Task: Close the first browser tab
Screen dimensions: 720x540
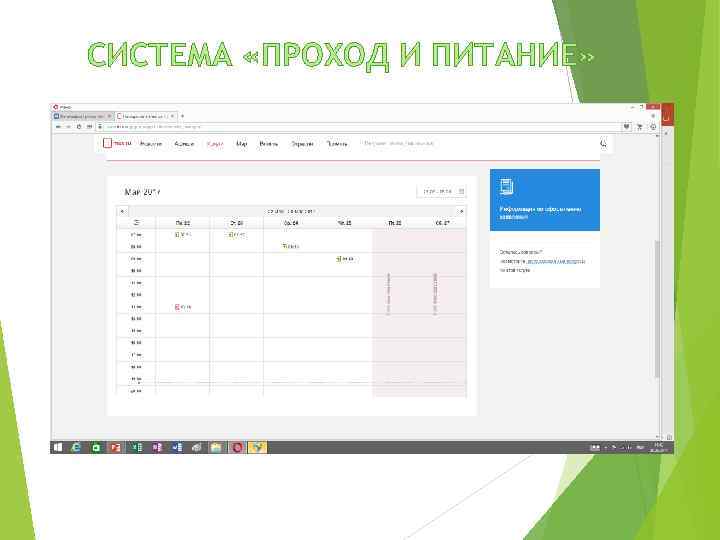Action: [x=109, y=116]
